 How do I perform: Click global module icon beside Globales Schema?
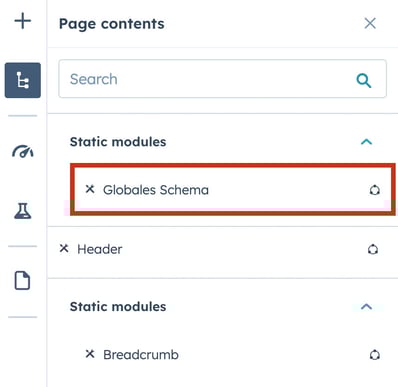tap(375, 190)
